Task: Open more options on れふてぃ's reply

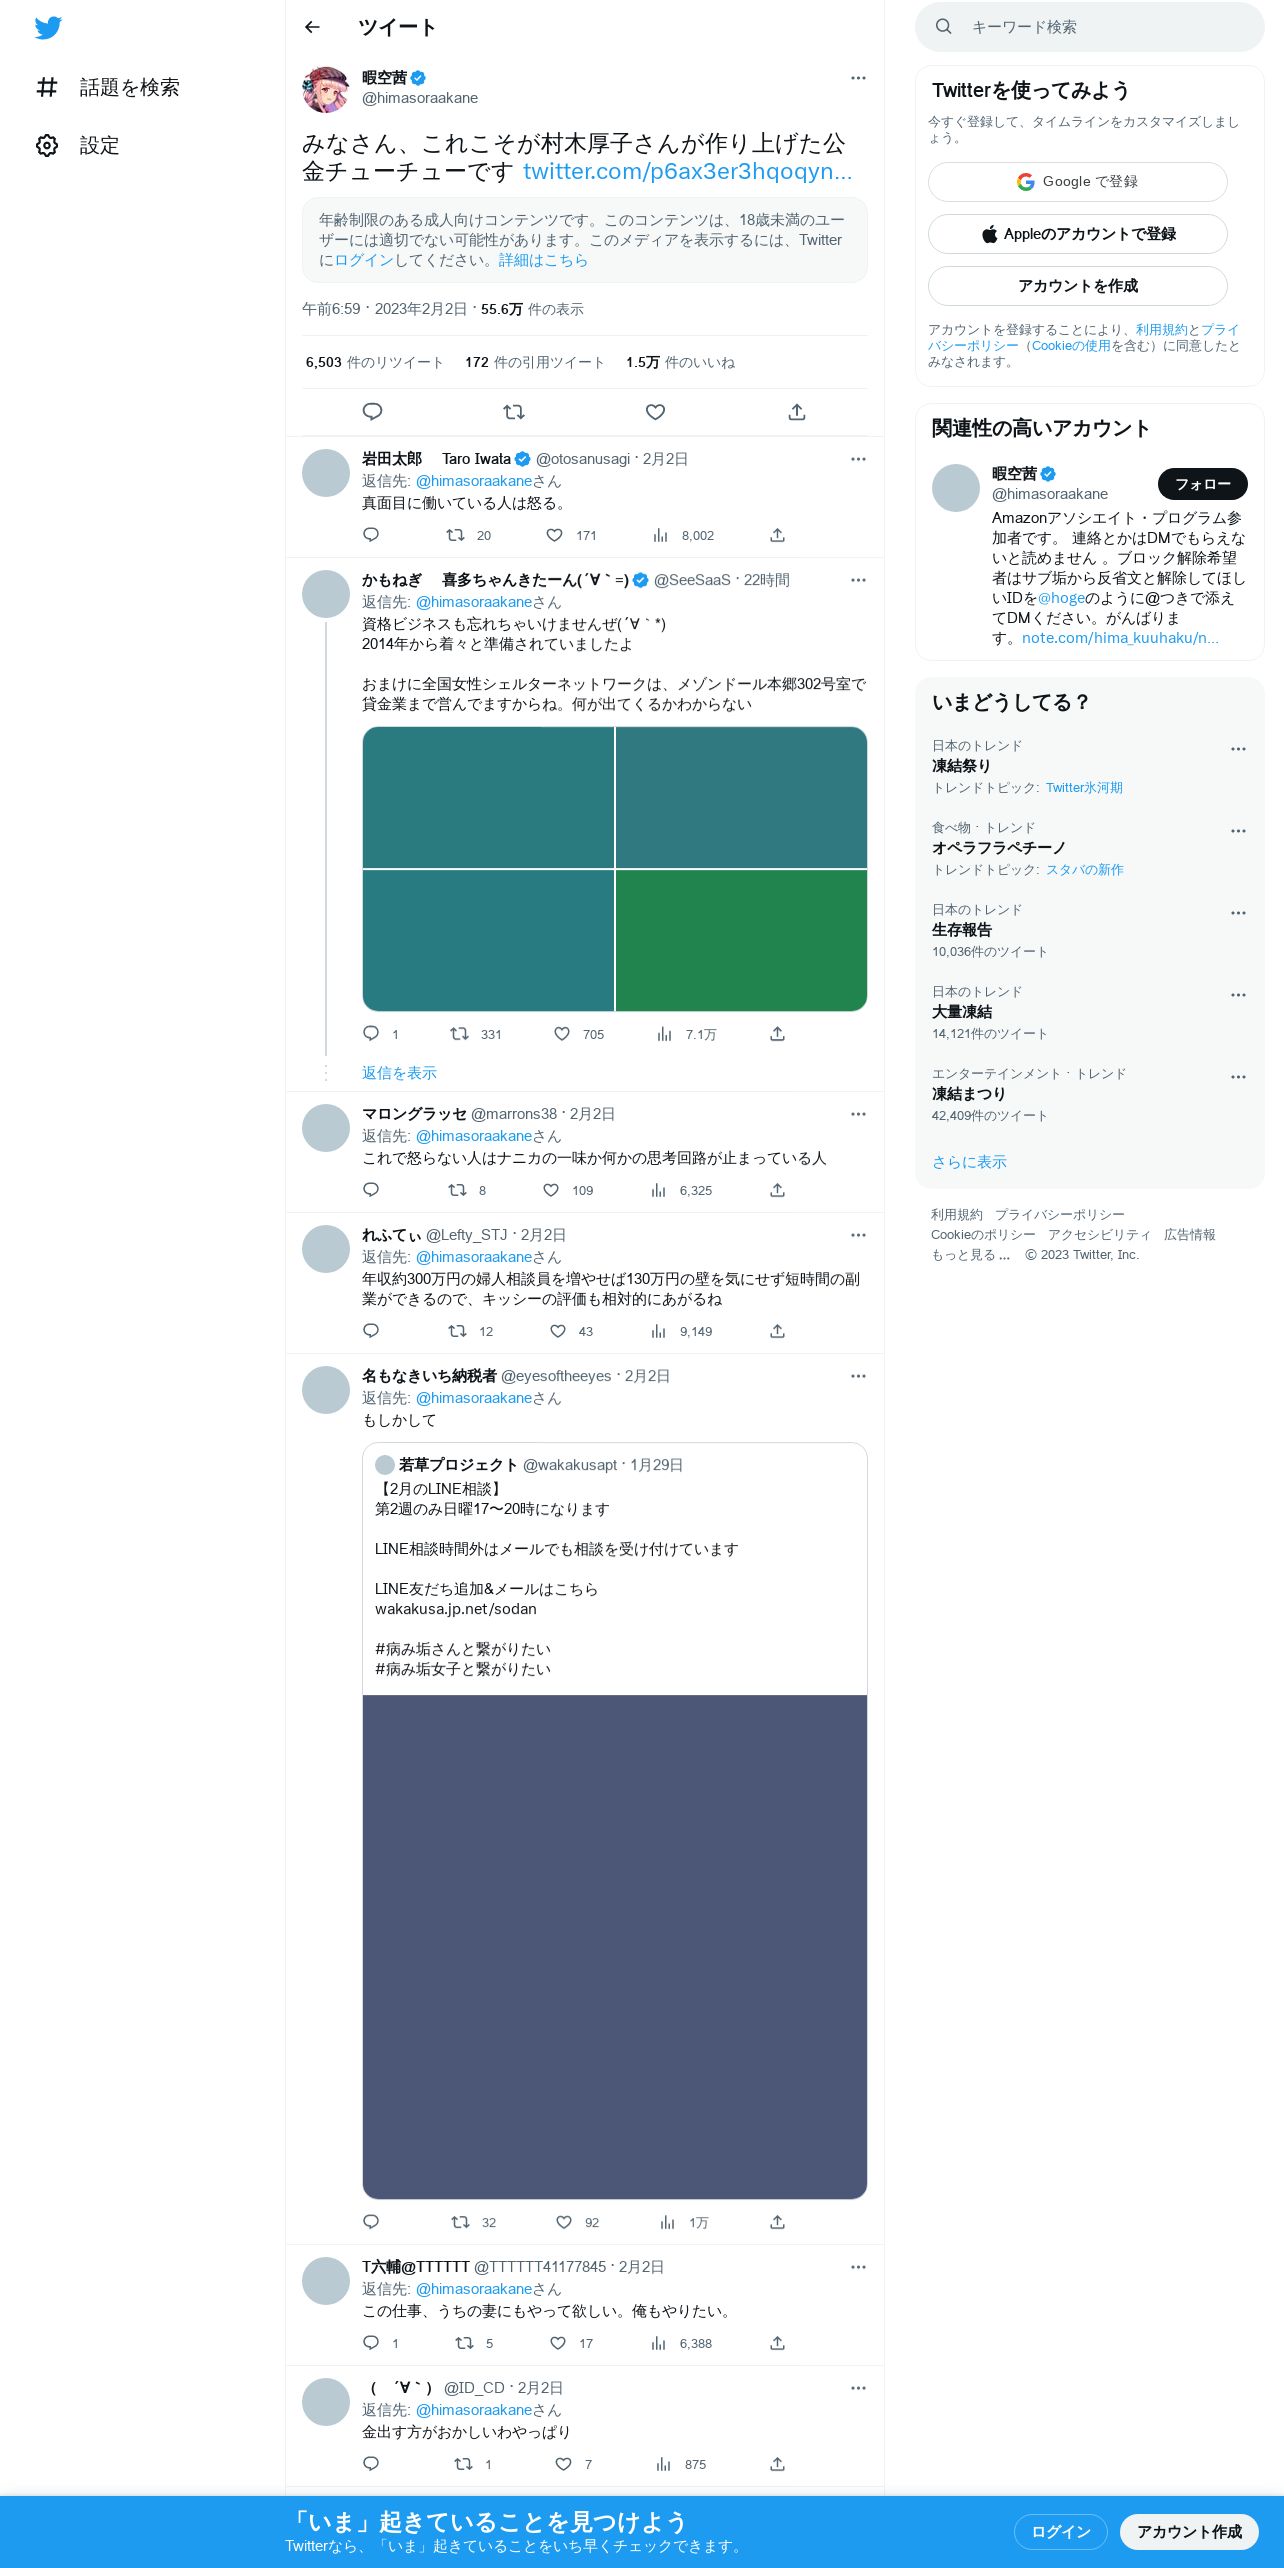Action: pos(858,1235)
